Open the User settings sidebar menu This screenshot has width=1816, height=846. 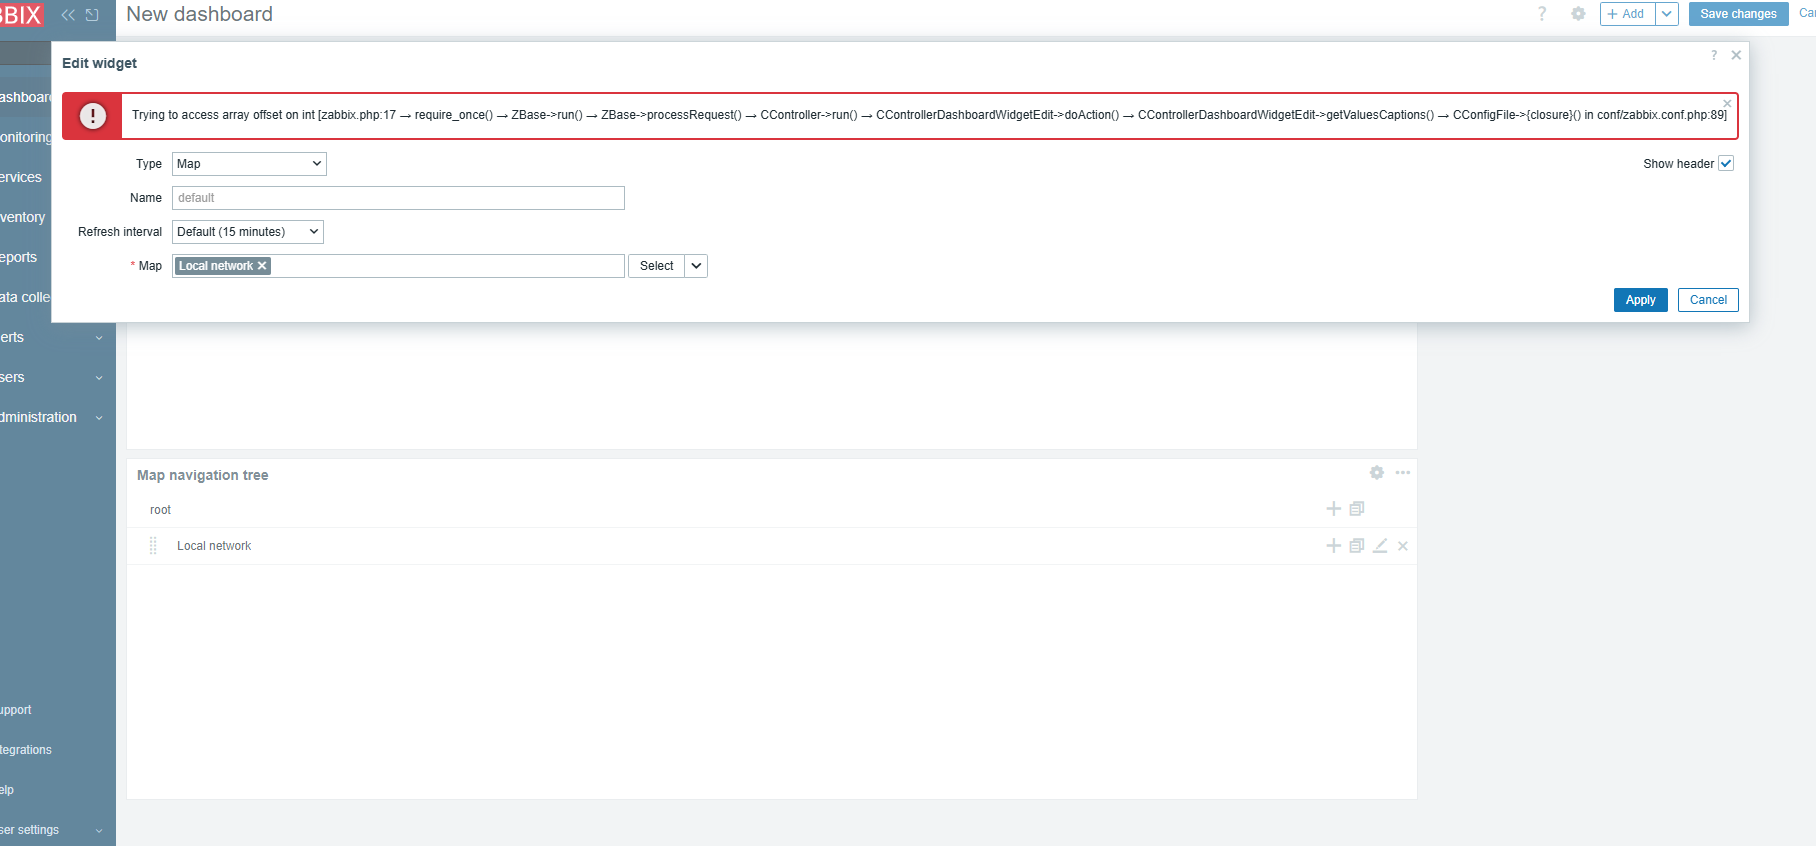click(52, 830)
